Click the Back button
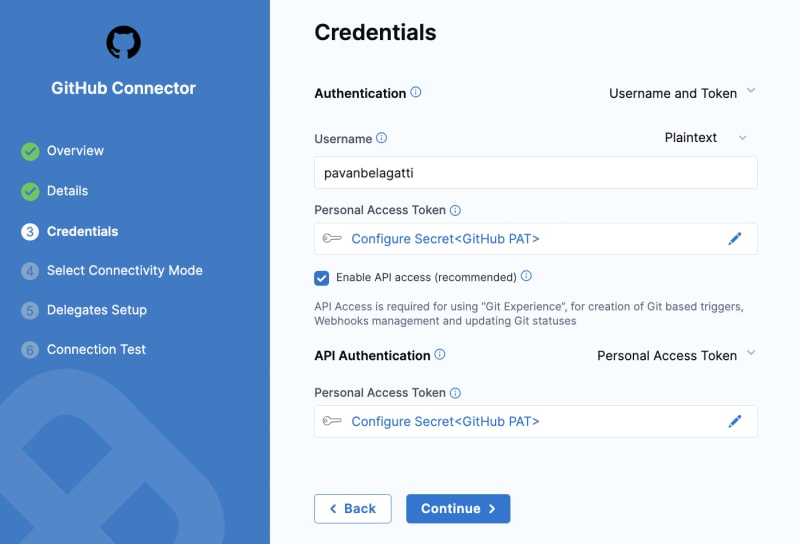Screen dimensions: 800x544 click(353, 508)
